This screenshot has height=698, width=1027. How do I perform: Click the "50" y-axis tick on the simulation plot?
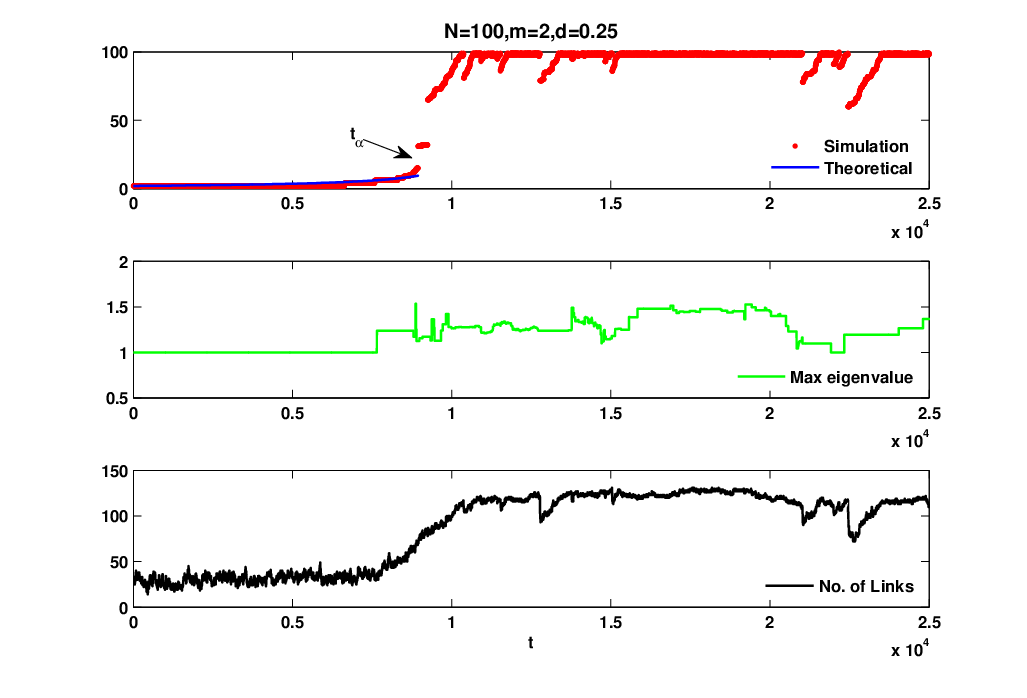(119, 121)
